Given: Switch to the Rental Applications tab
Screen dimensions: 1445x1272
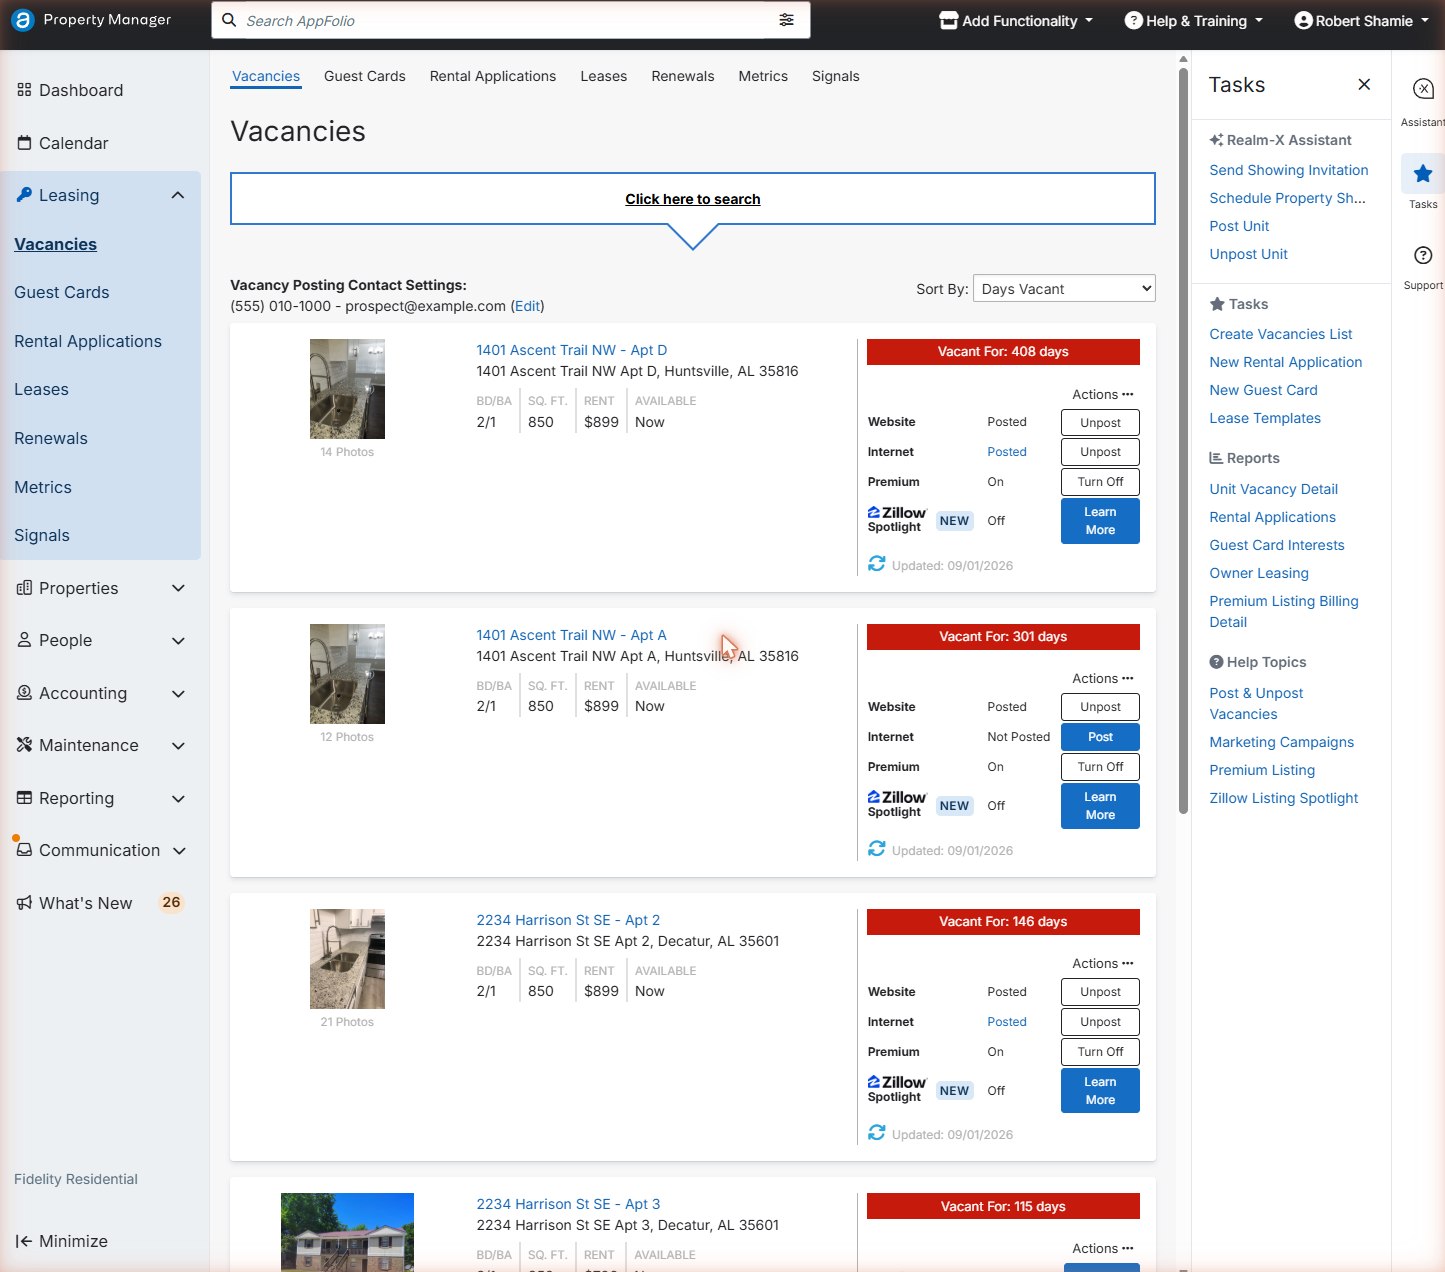Looking at the screenshot, I should pos(493,76).
